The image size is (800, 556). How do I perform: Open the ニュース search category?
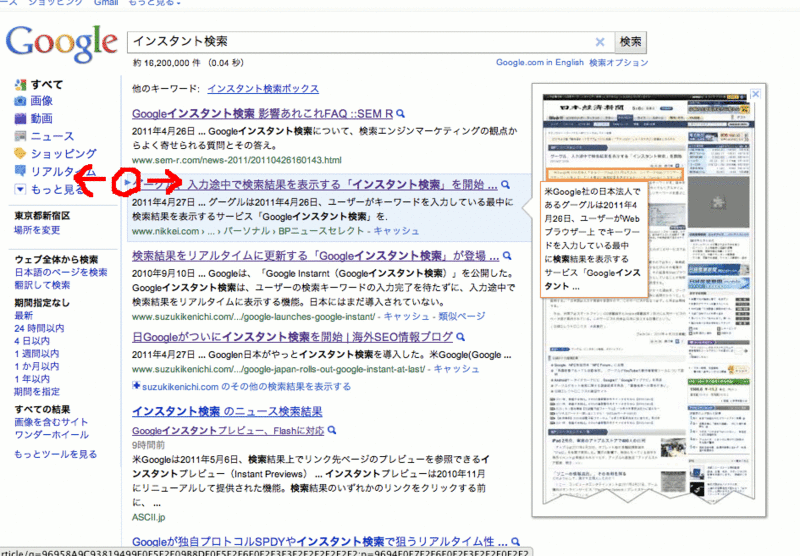tap(53, 136)
